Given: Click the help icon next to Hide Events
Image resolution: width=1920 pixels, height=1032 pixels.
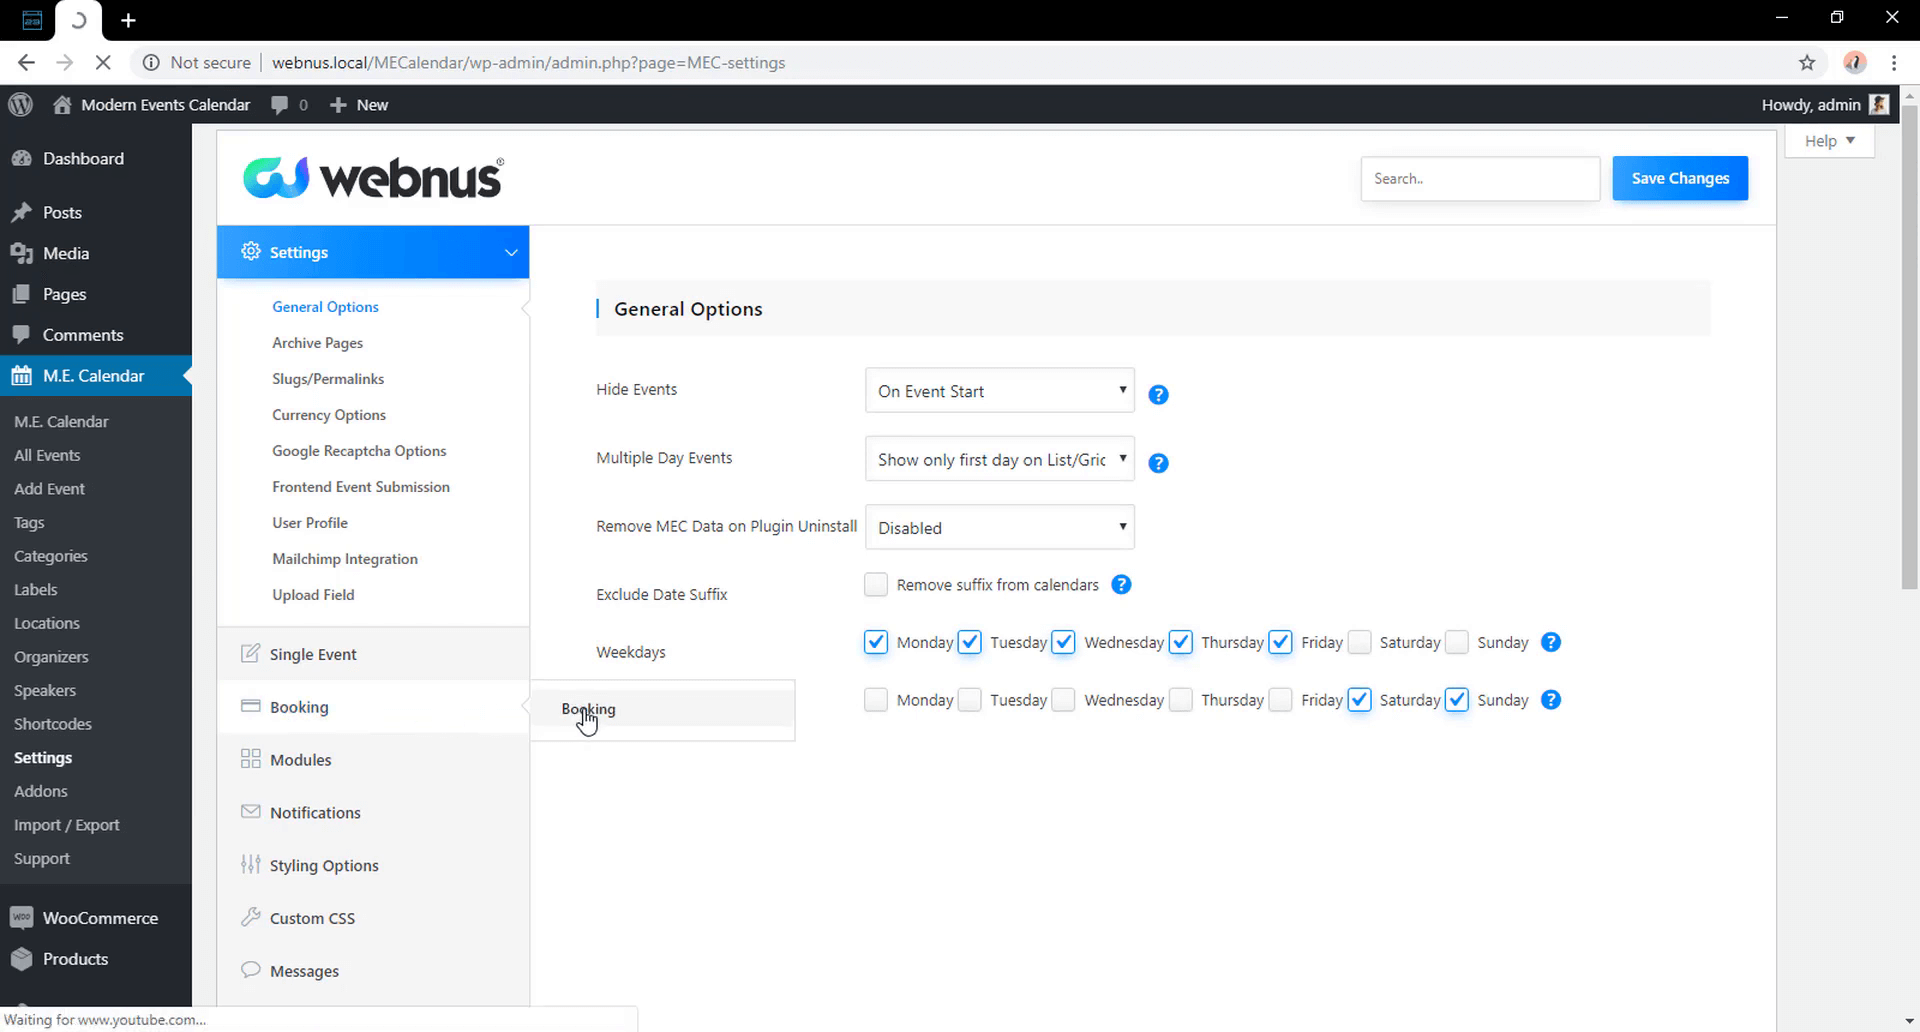Looking at the screenshot, I should tap(1158, 394).
